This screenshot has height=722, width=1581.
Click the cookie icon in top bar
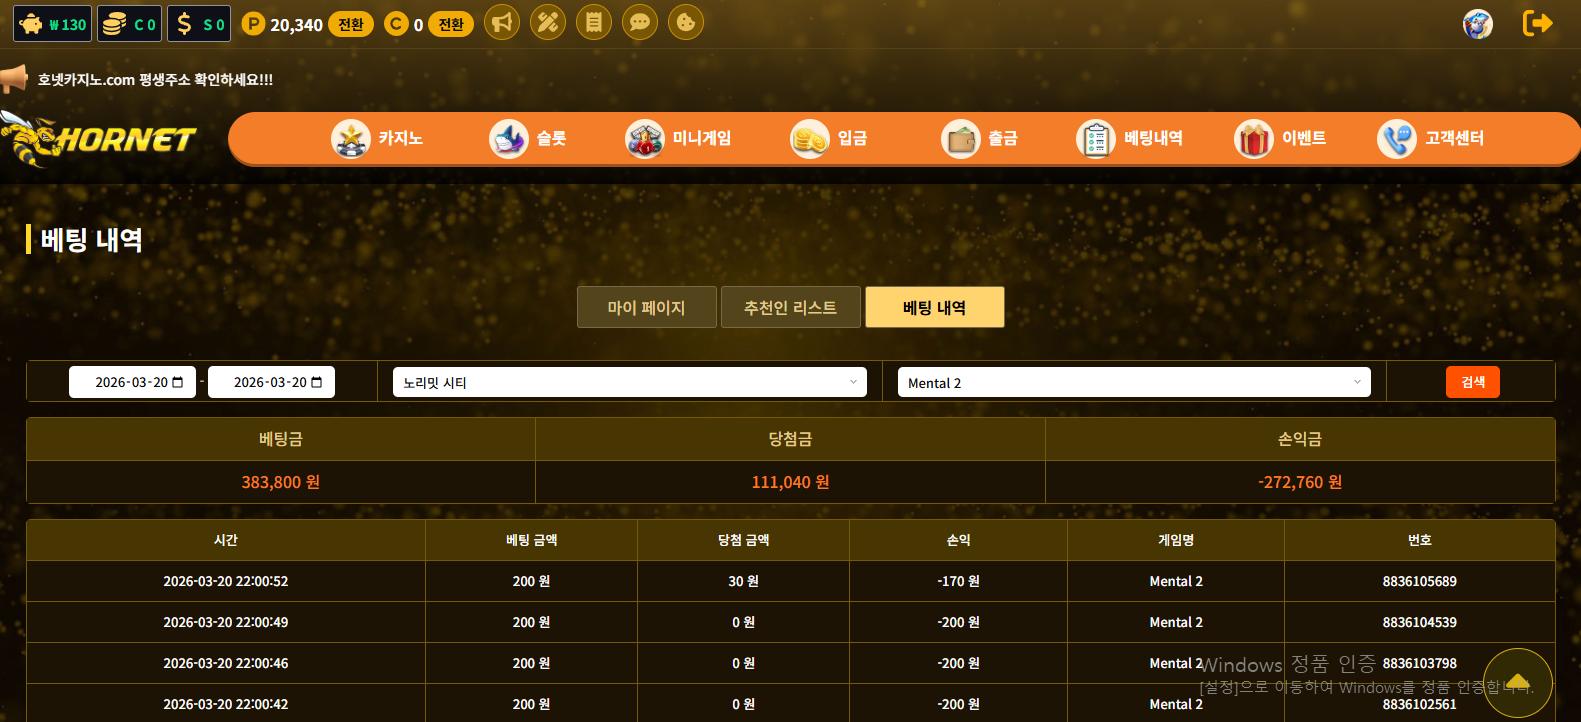[x=686, y=22]
